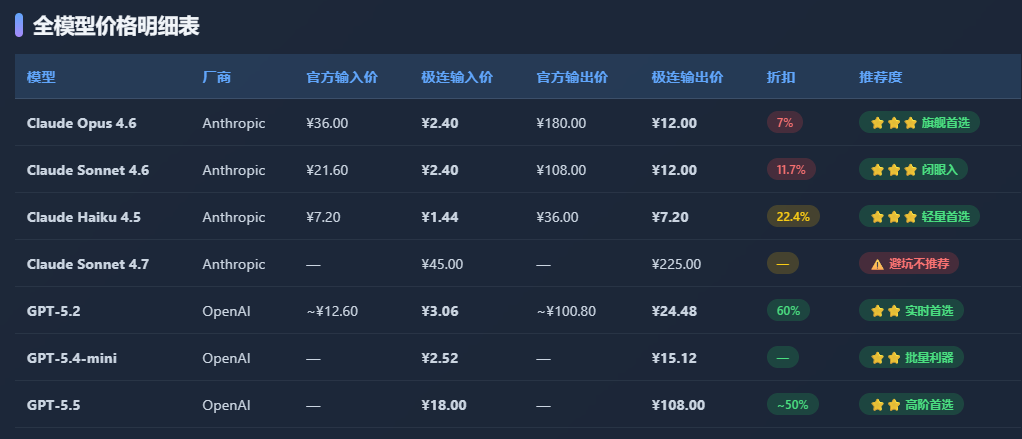
Task: Click the 轻量首选 star badge
Action: click(919, 216)
